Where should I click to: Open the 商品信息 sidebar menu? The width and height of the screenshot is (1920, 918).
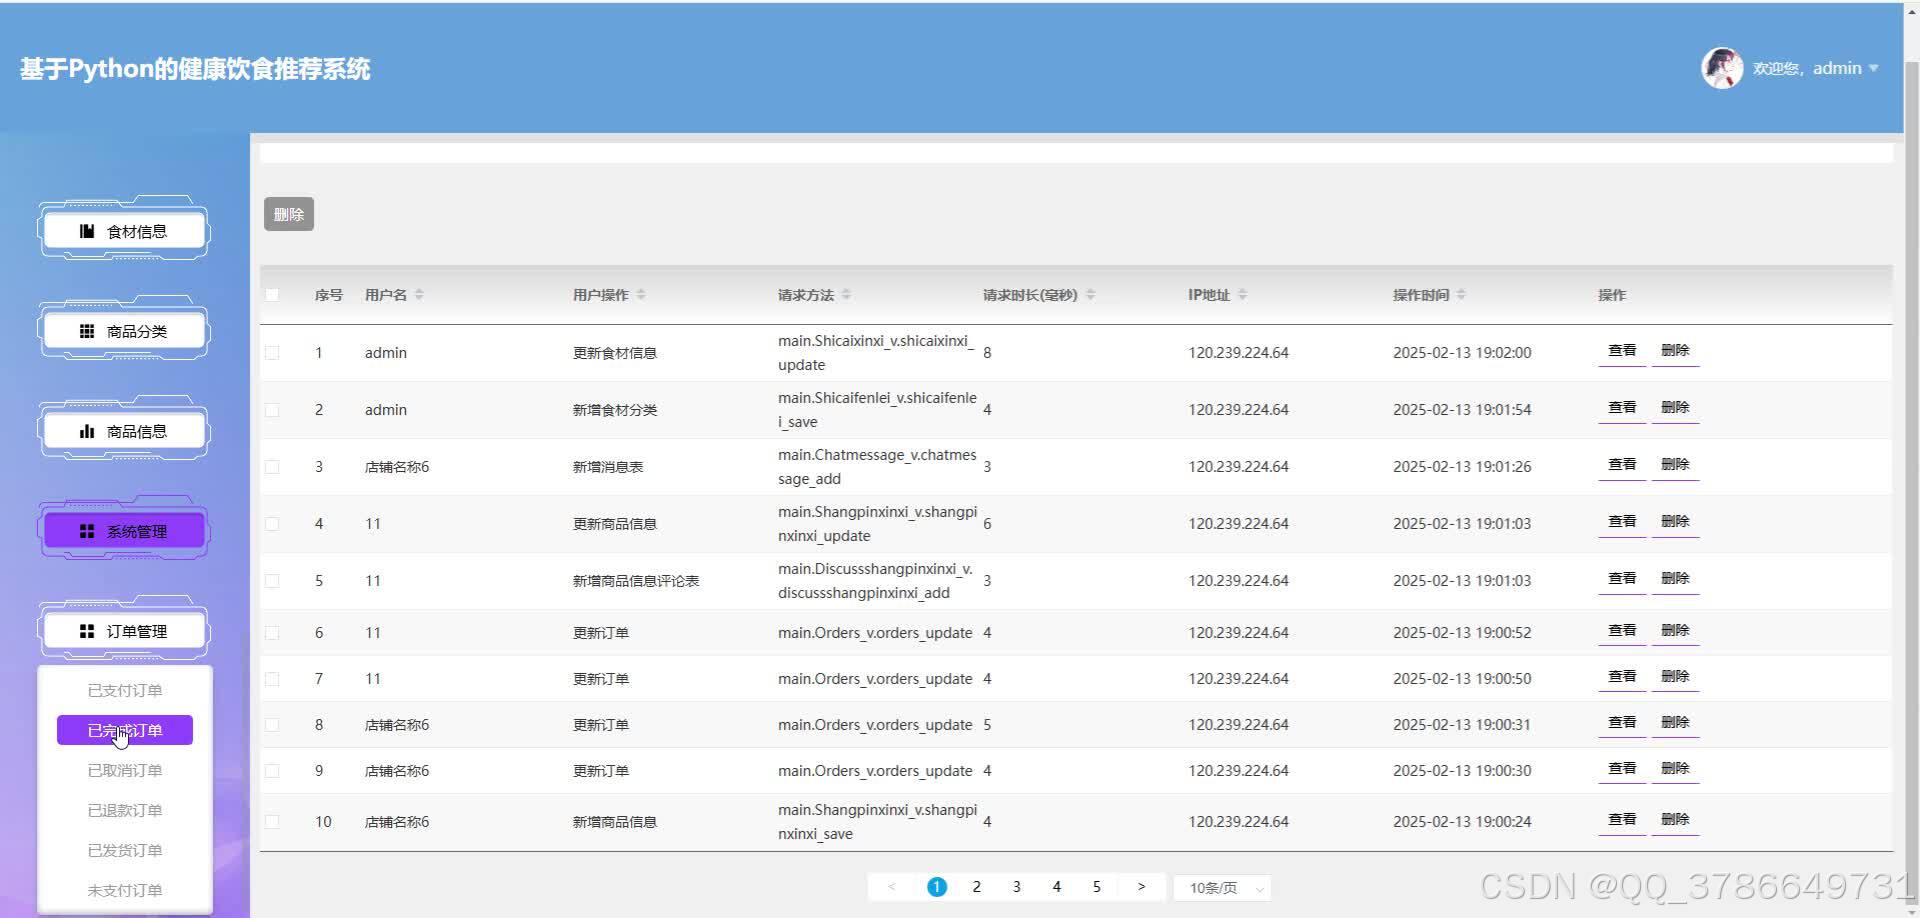click(x=124, y=431)
